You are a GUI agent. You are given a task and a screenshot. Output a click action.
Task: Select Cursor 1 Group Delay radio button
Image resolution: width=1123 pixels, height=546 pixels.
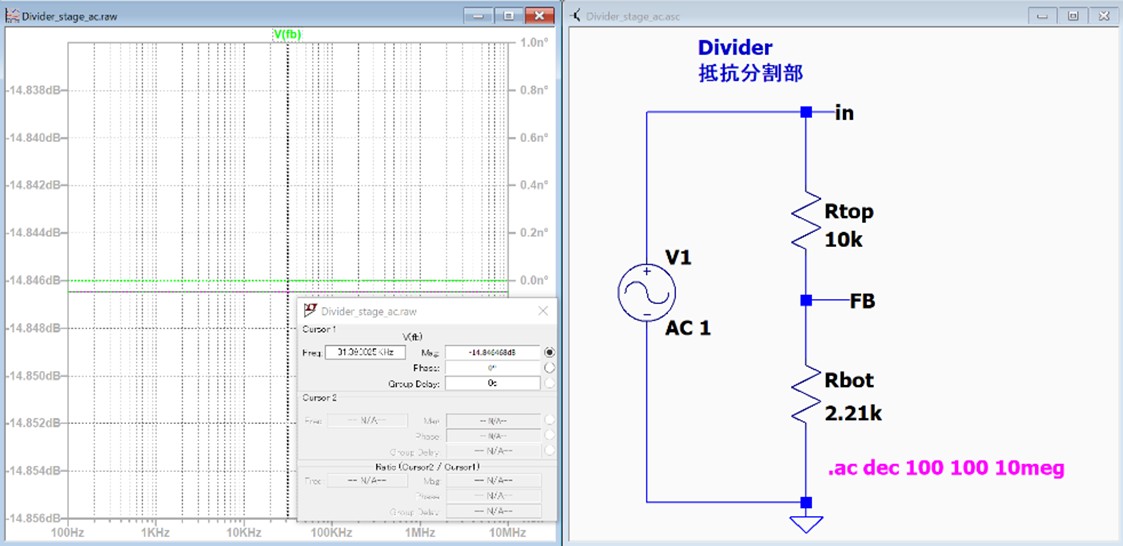(549, 383)
